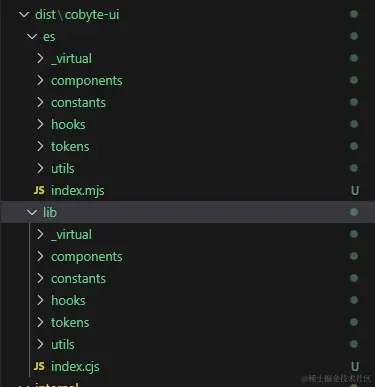Click the git status dot beside es folder
375x387 pixels.
[x=354, y=36]
